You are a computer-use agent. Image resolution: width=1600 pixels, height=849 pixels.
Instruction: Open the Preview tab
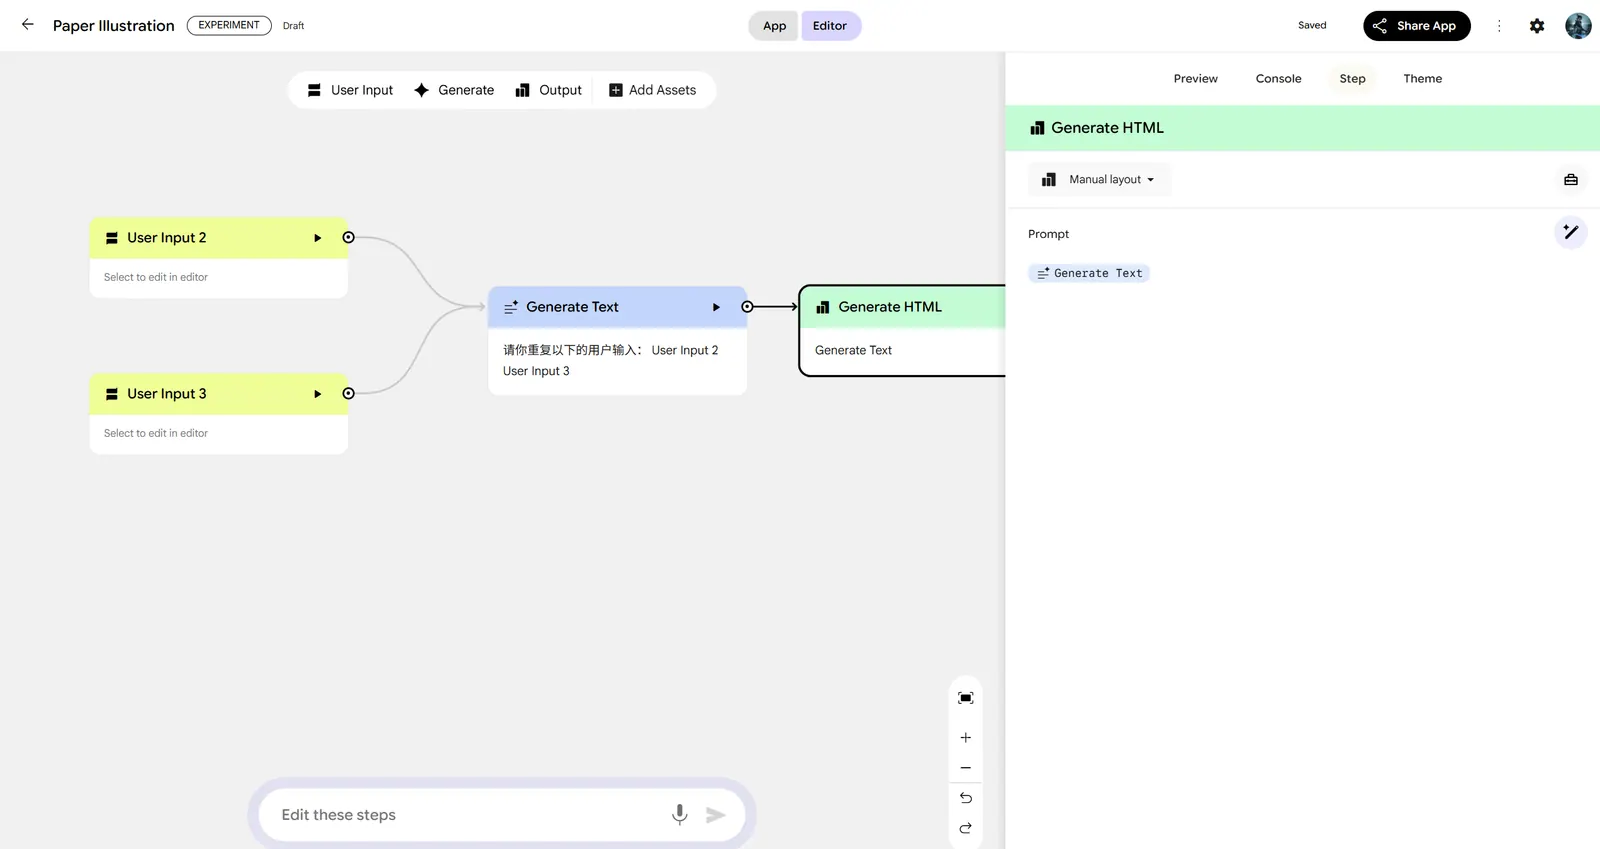(1195, 79)
